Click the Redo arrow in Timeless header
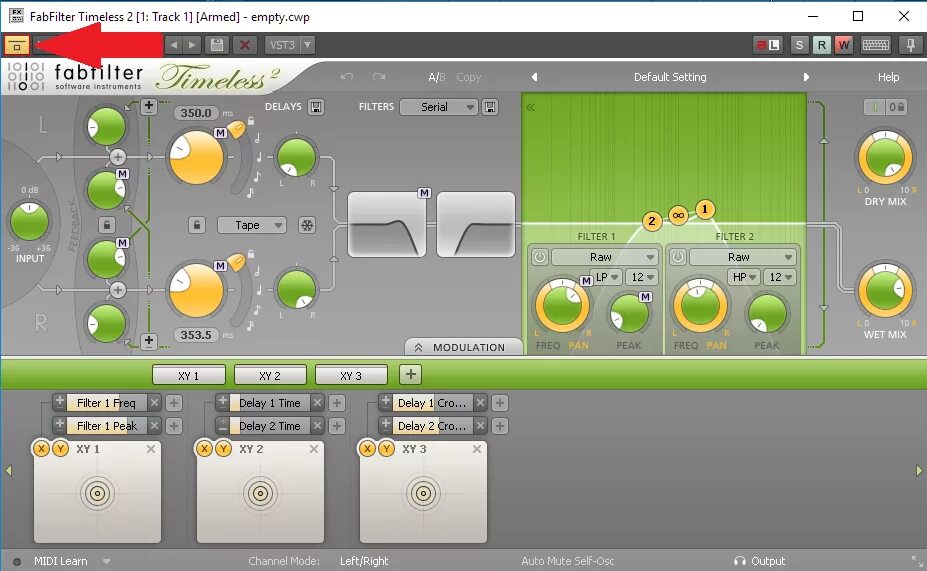 (x=379, y=77)
